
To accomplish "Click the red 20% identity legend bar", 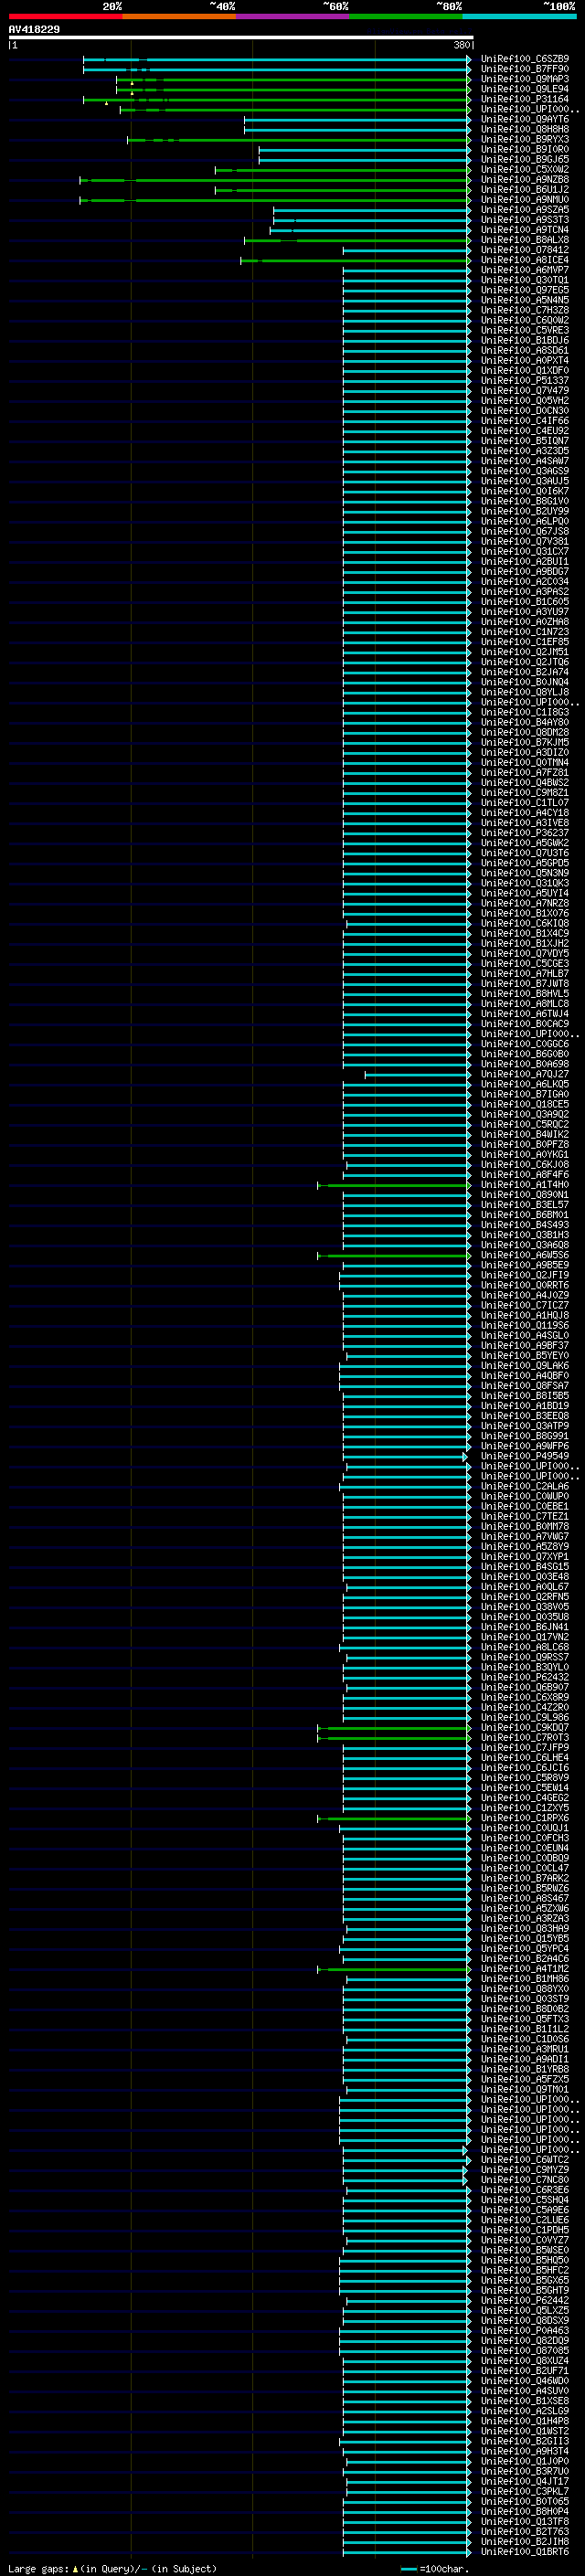I will [65, 16].
